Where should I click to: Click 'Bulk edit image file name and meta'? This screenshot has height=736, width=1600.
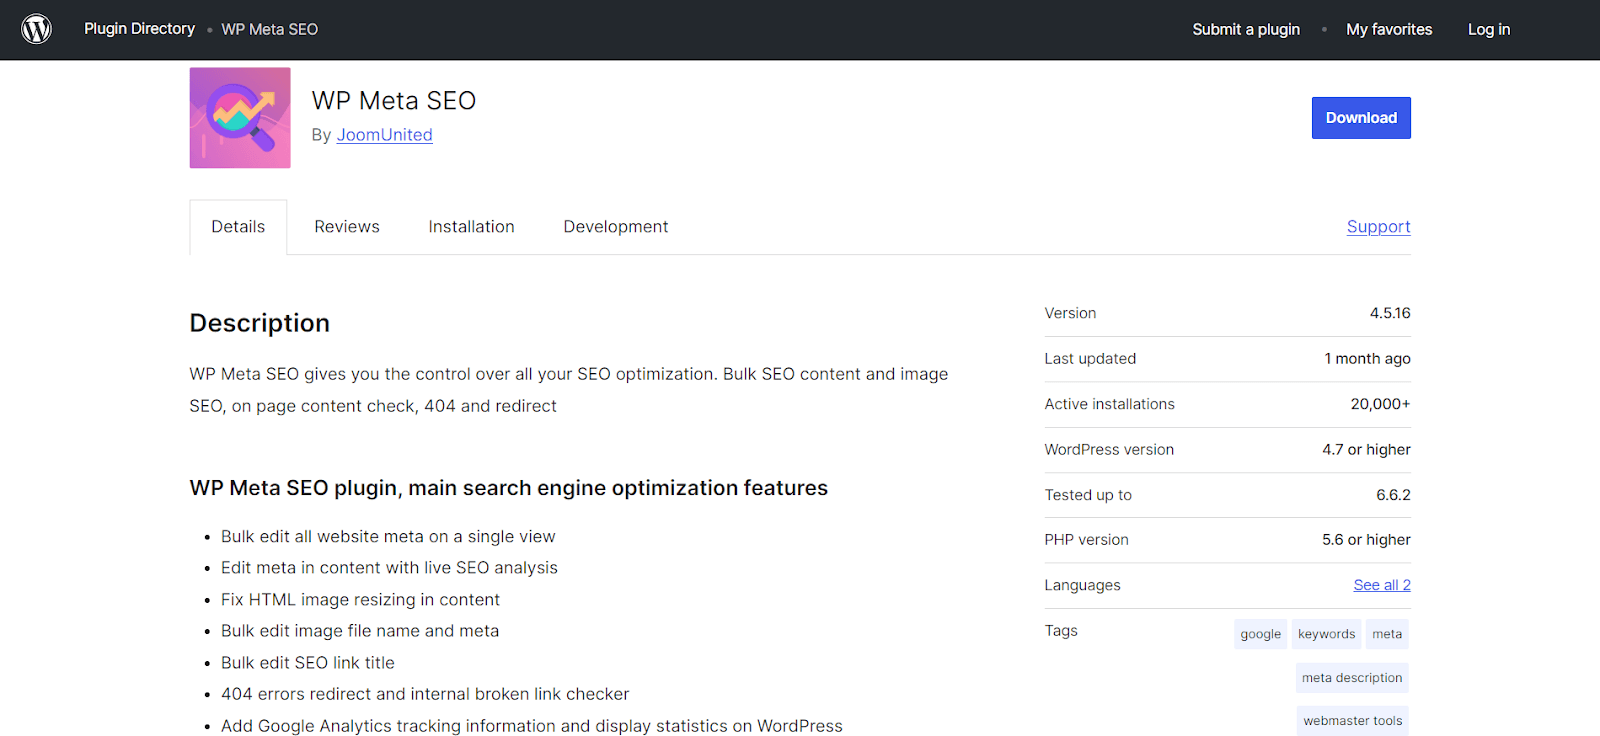360,631
